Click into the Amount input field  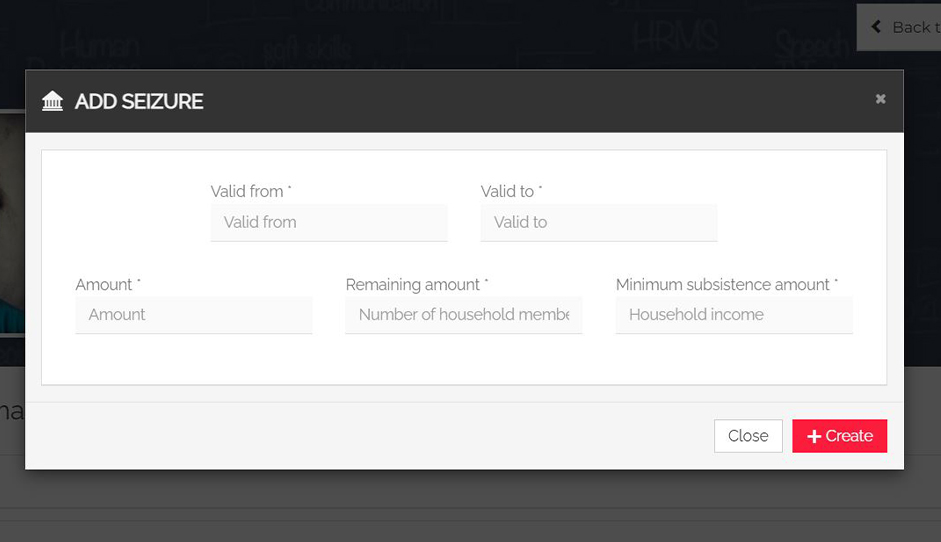point(194,314)
